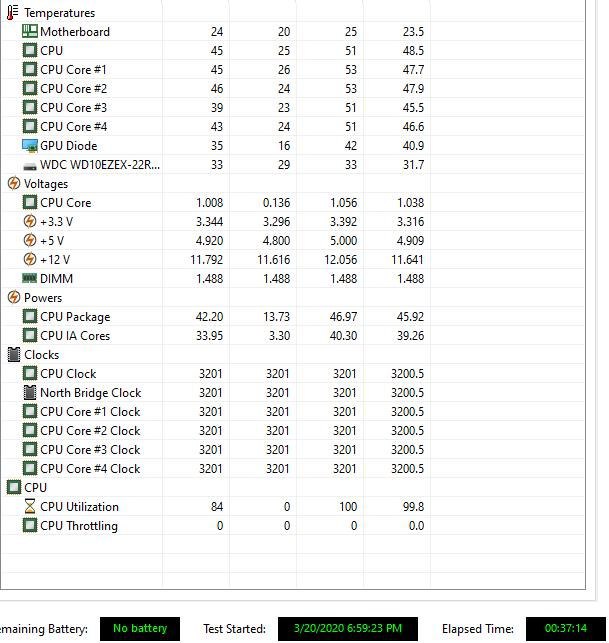This screenshot has width=609, height=643.
Task: Click the Clocks section chip icon
Action: click(14, 354)
